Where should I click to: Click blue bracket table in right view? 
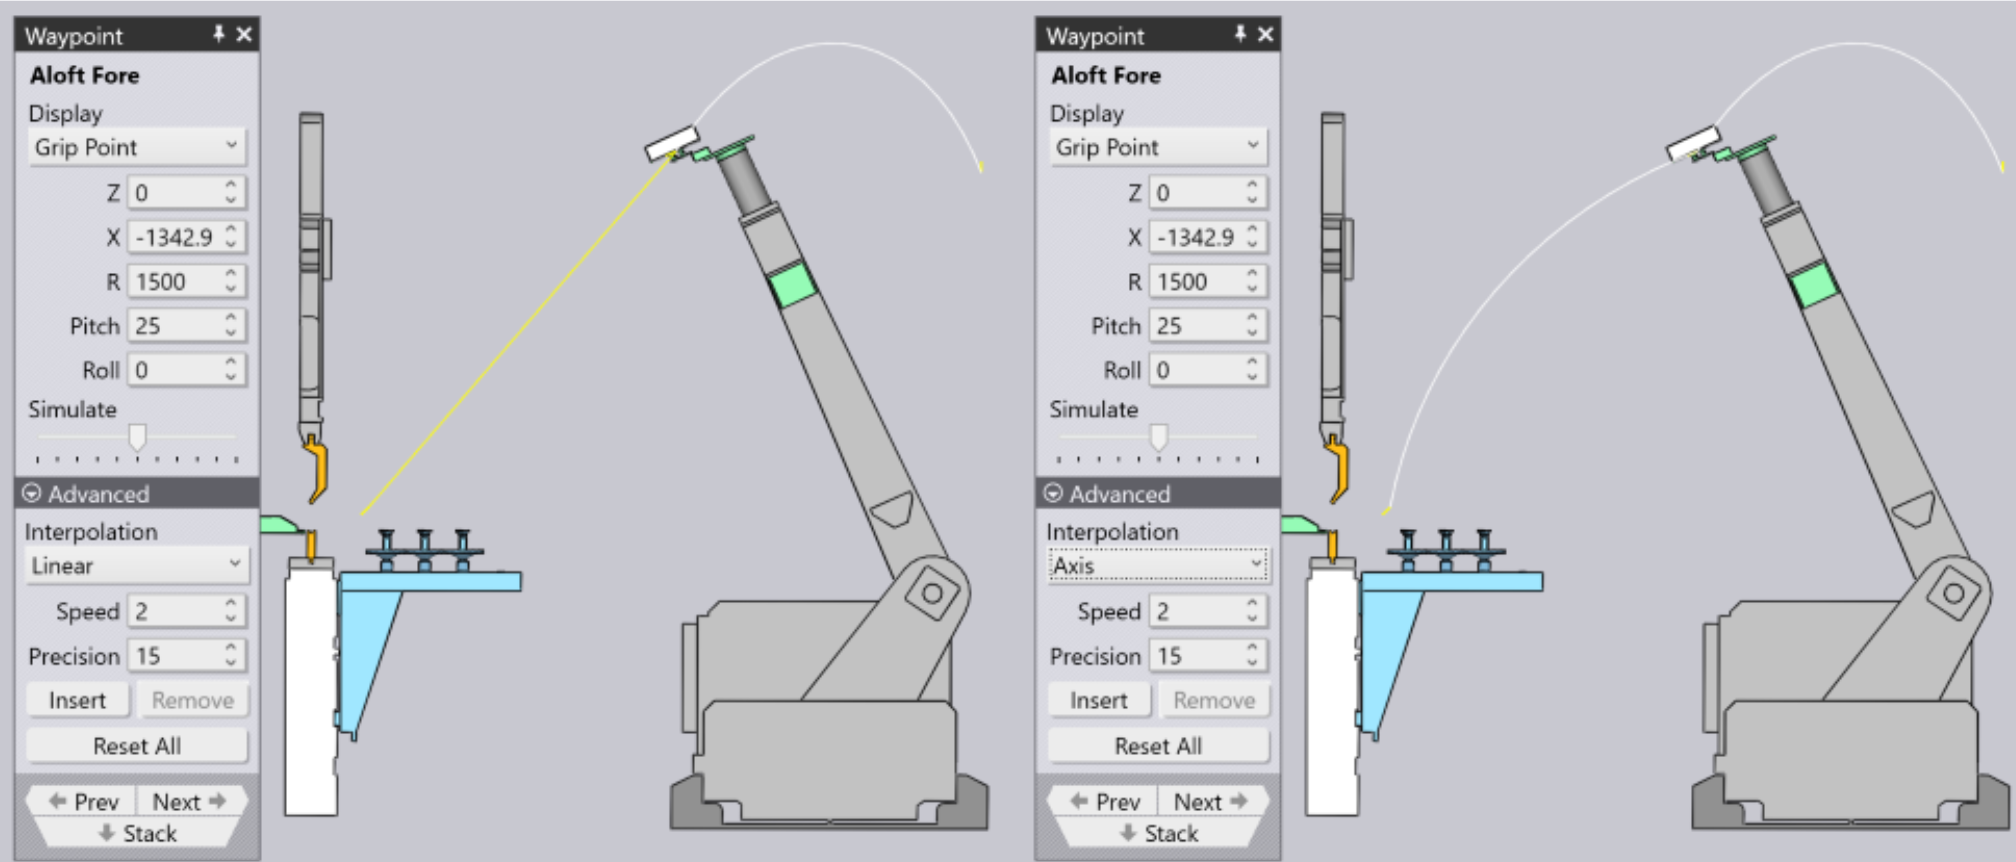(x=1450, y=582)
